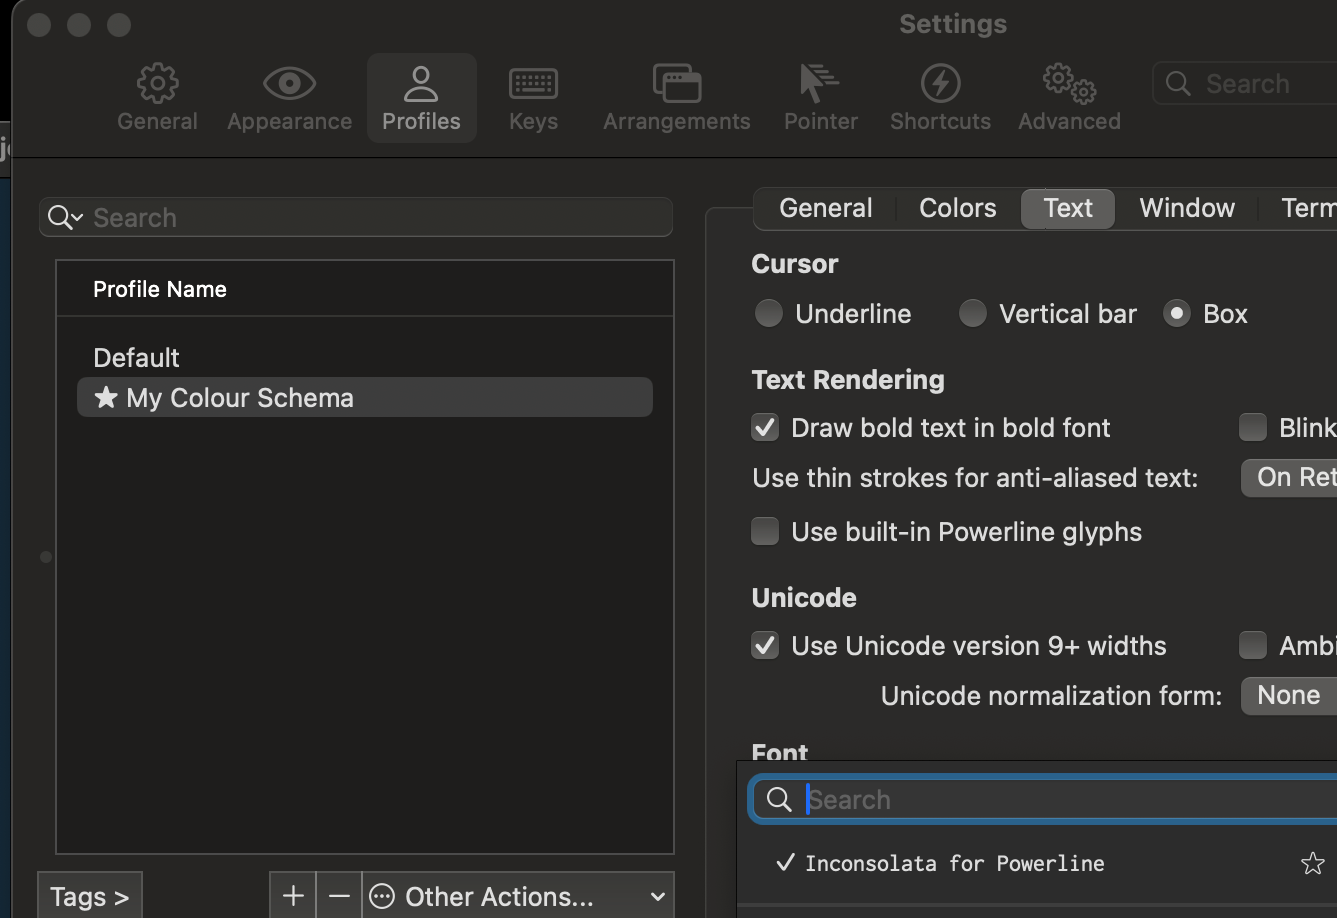Open the Other Actions dropdown

pos(518,896)
